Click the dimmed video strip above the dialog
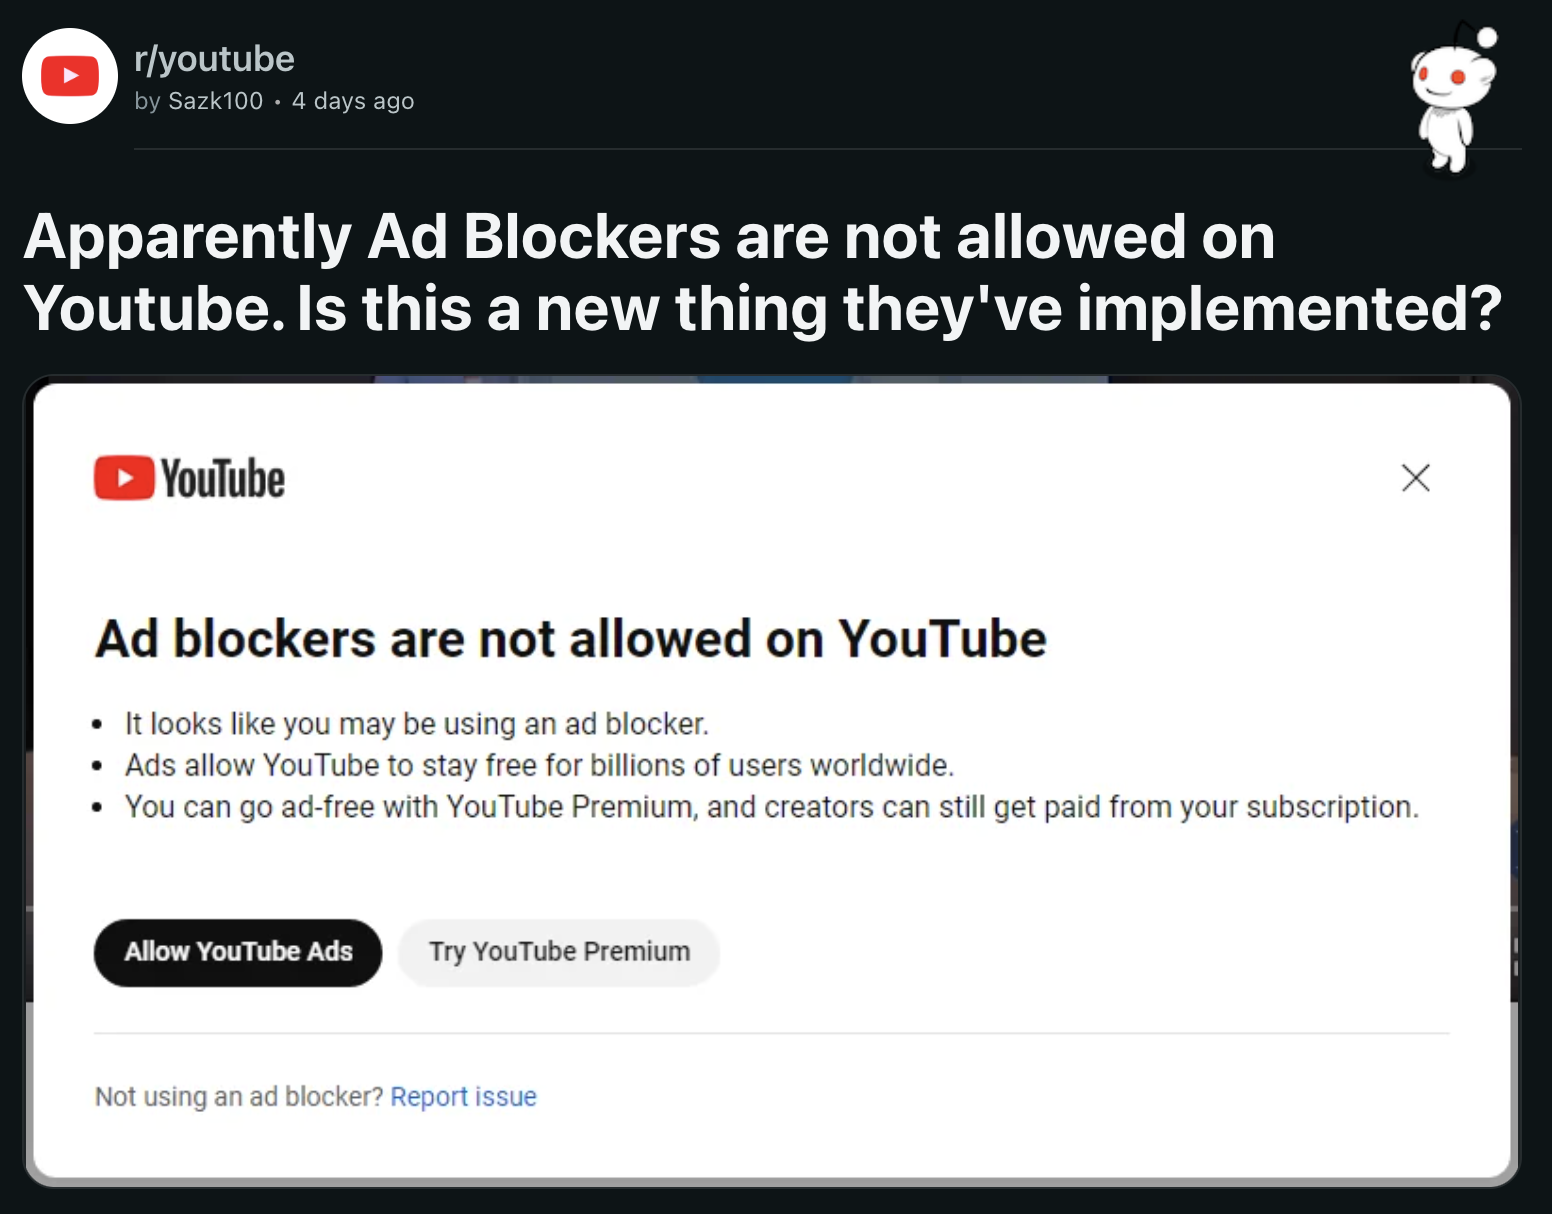 [740, 379]
